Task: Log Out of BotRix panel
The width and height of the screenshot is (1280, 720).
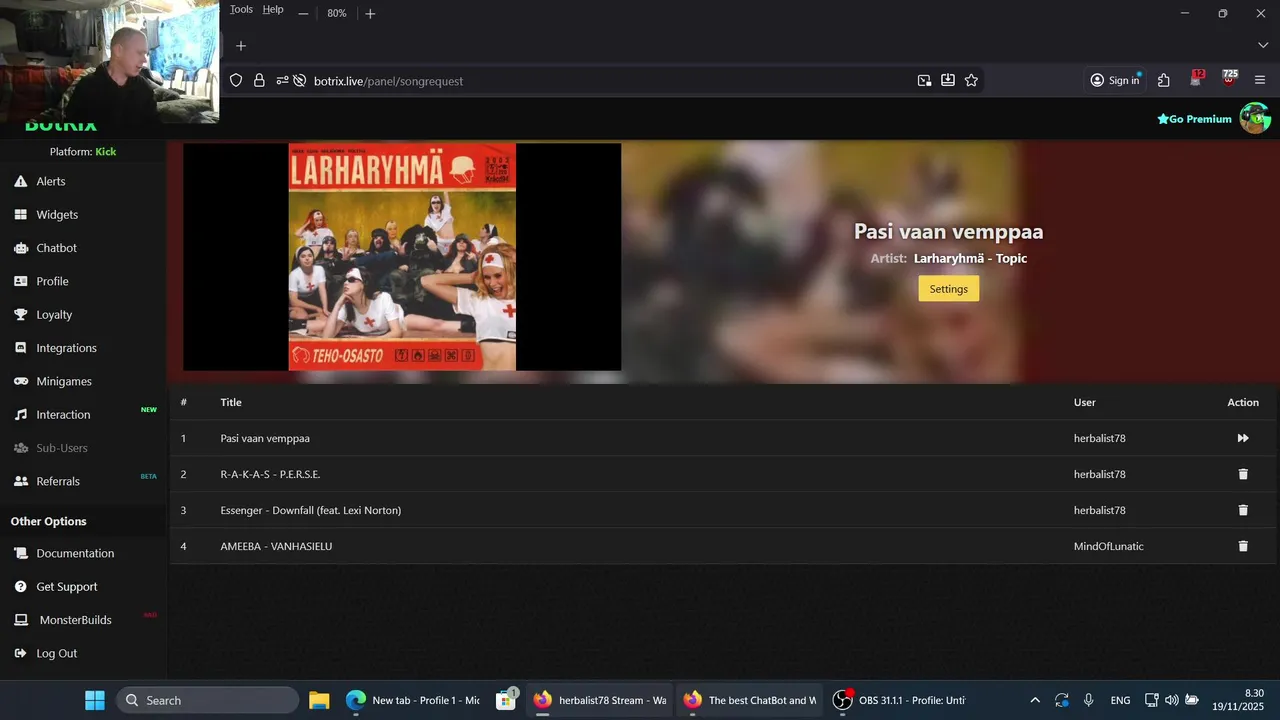Action: (56, 653)
